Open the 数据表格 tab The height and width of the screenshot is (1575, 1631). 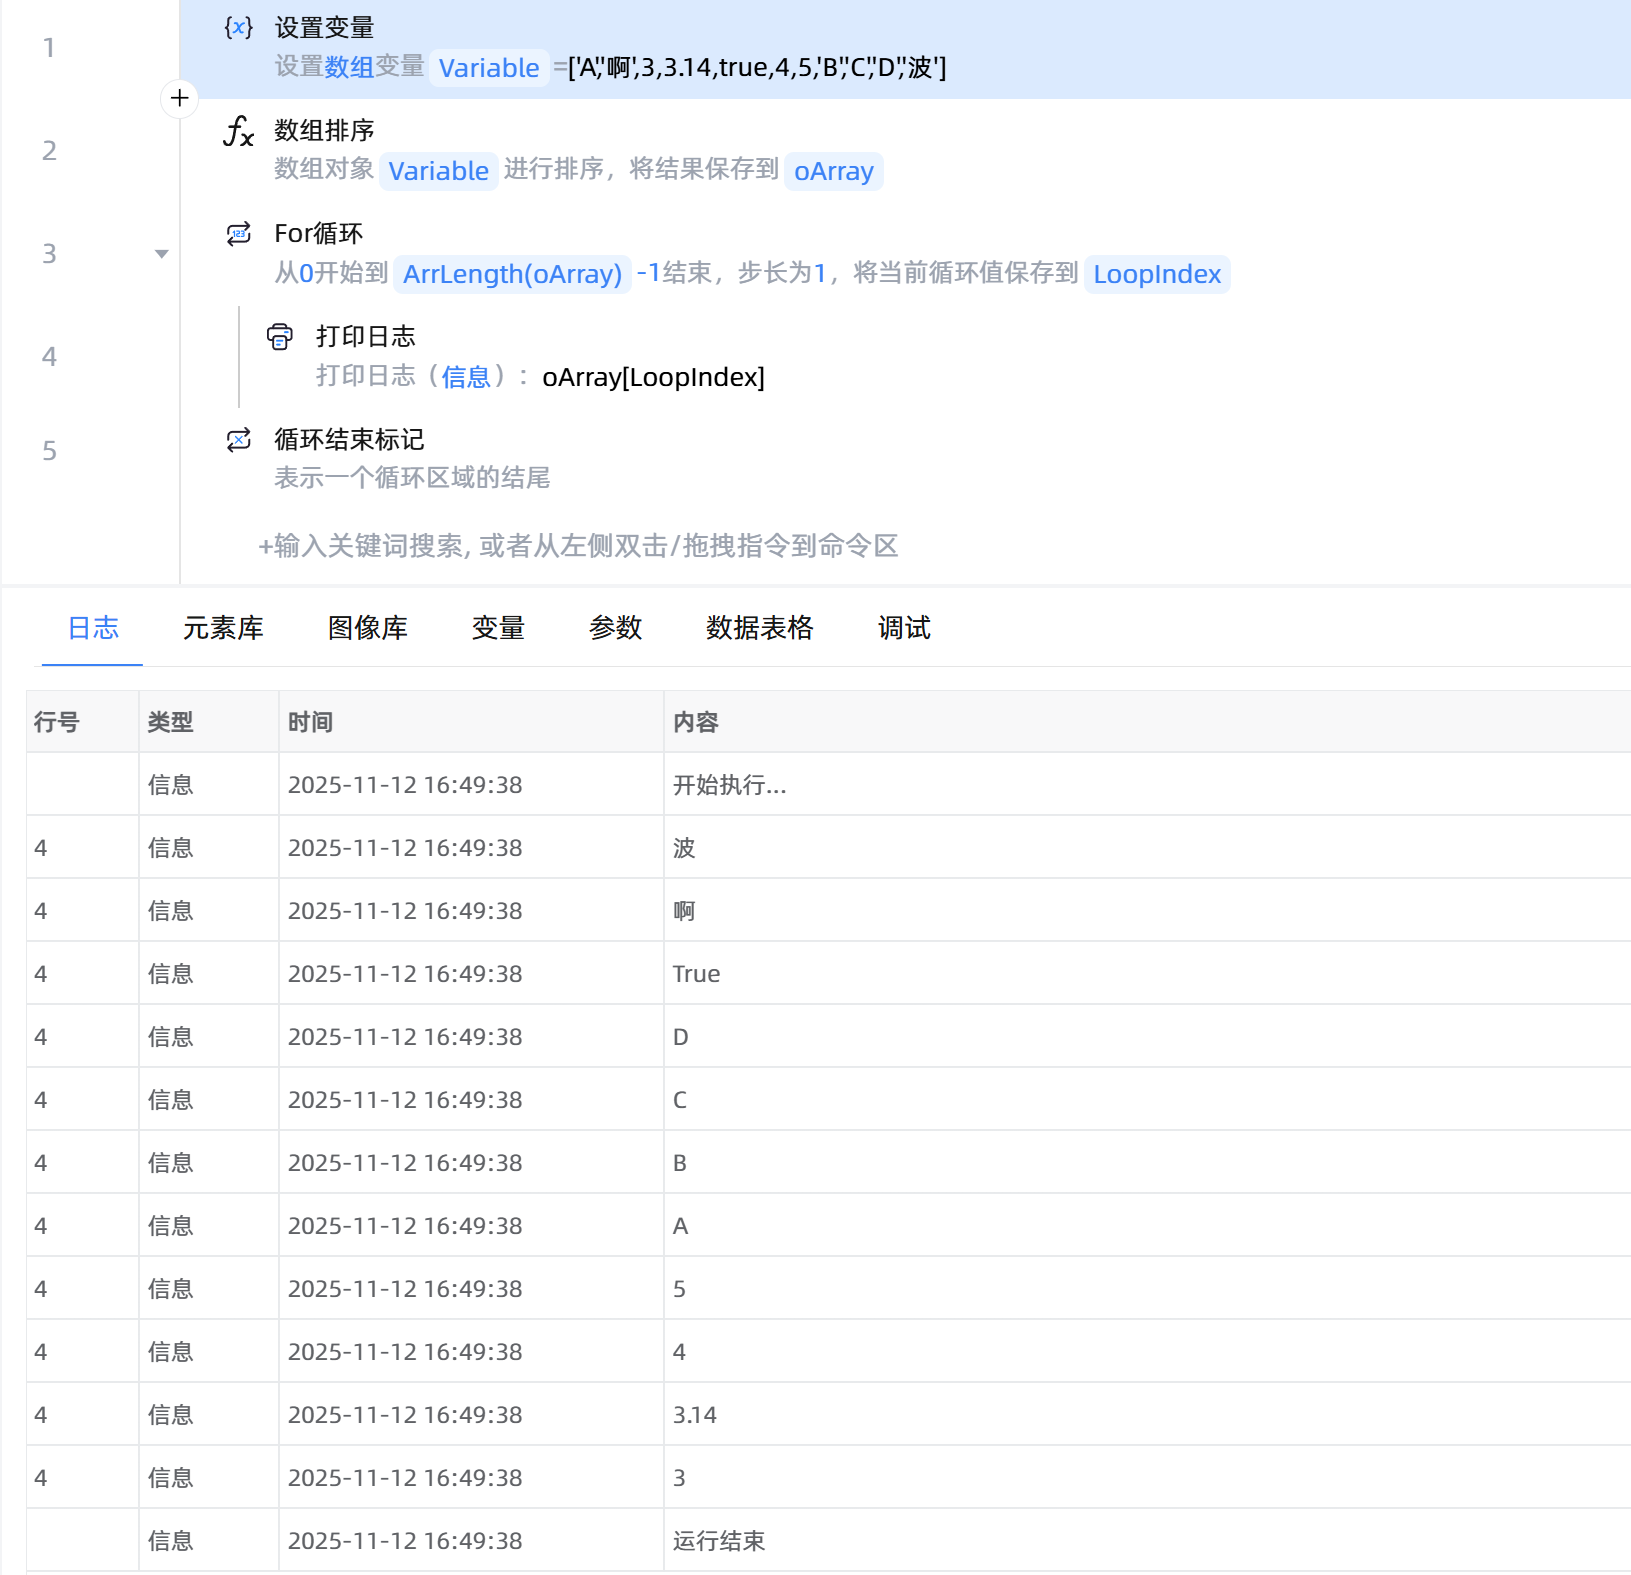[x=759, y=628]
